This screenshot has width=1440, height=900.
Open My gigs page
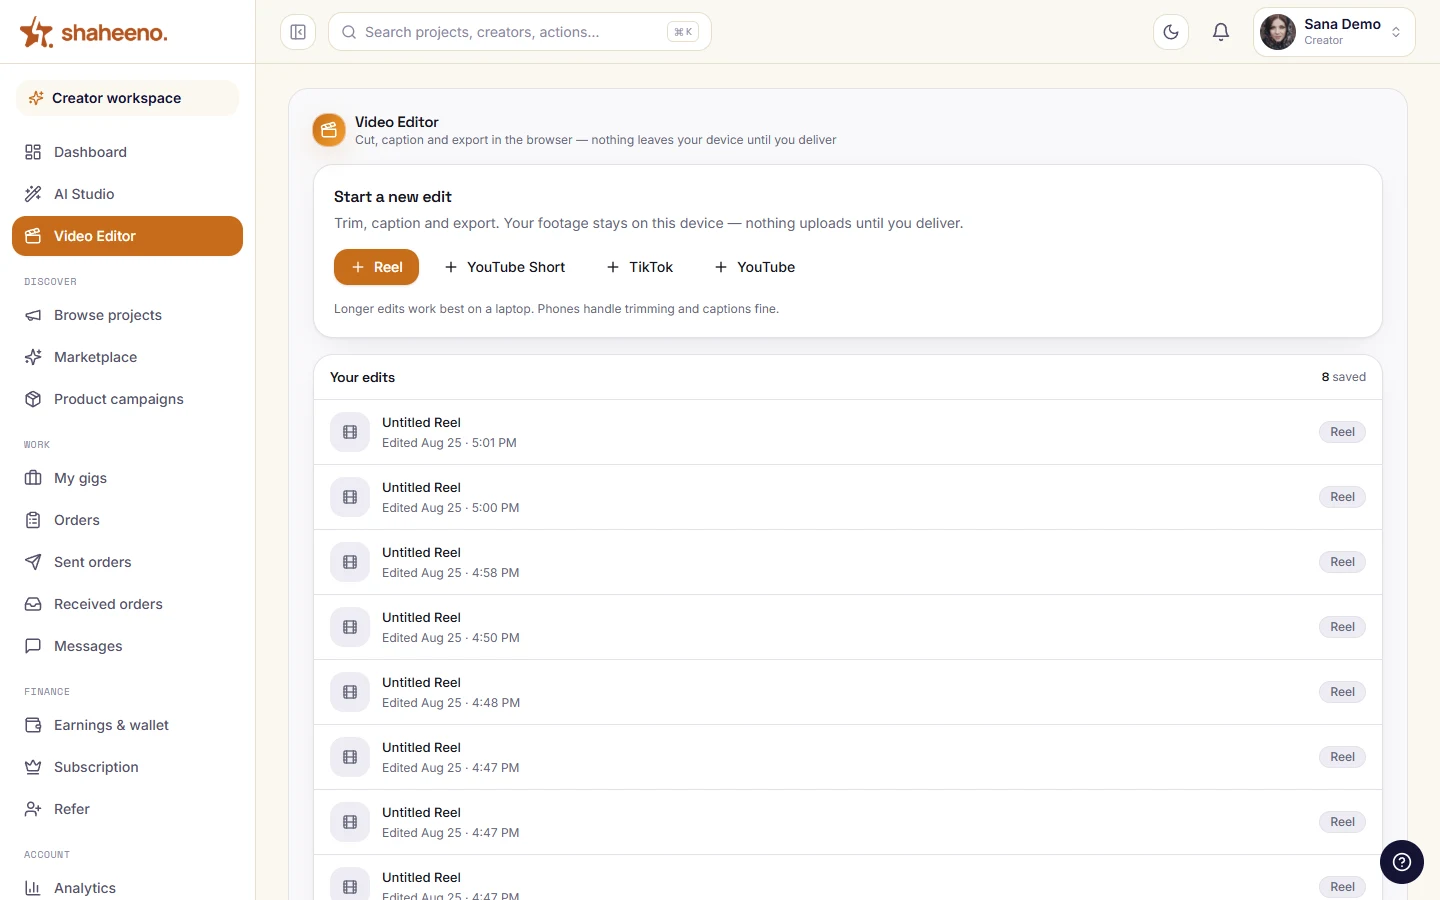[127, 478]
